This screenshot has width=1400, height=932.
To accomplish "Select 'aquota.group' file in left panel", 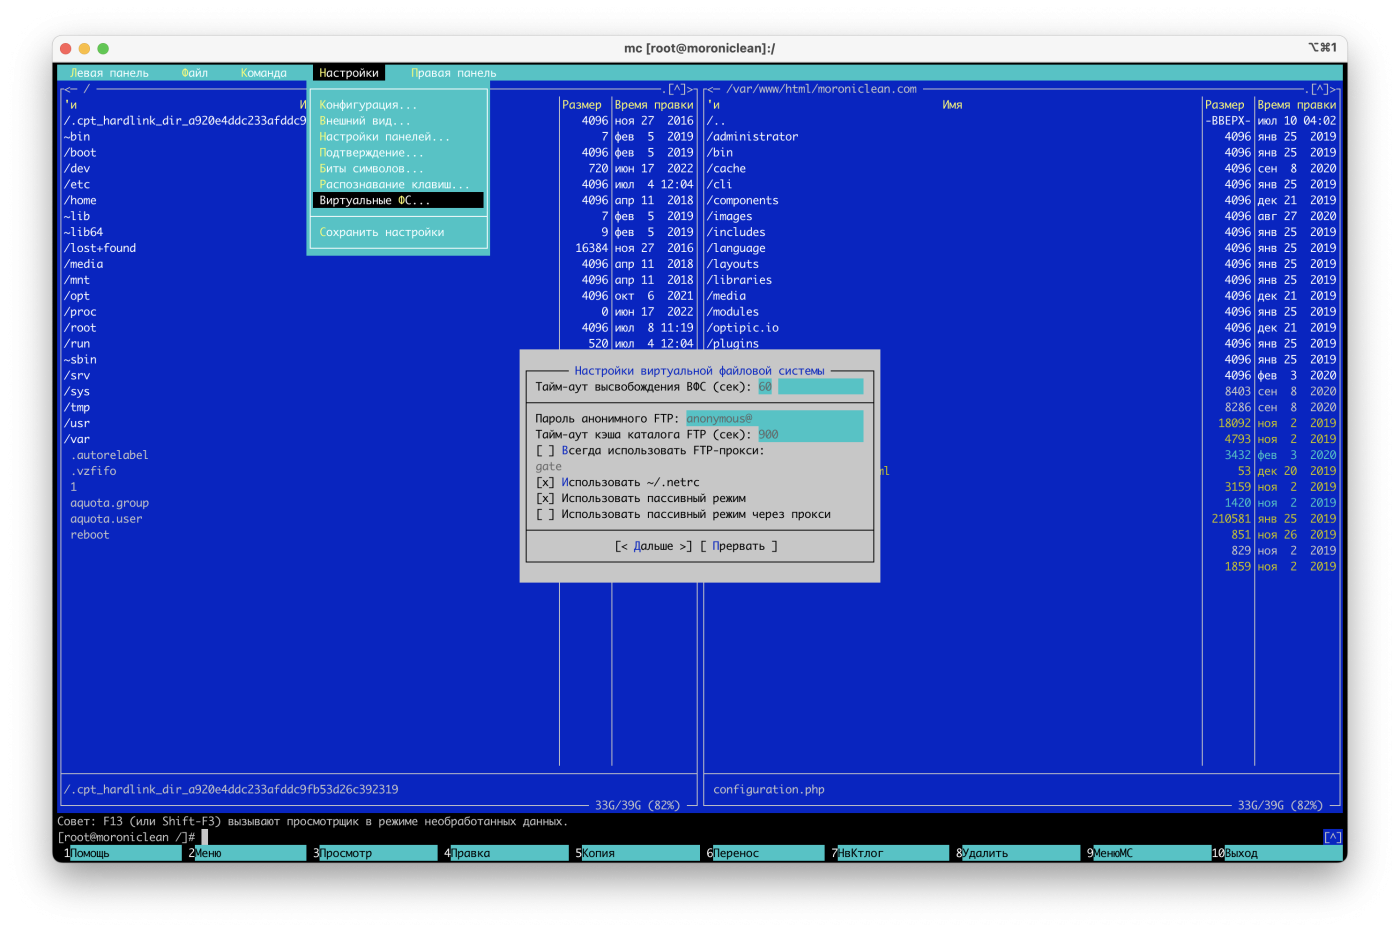I will 109,504.
